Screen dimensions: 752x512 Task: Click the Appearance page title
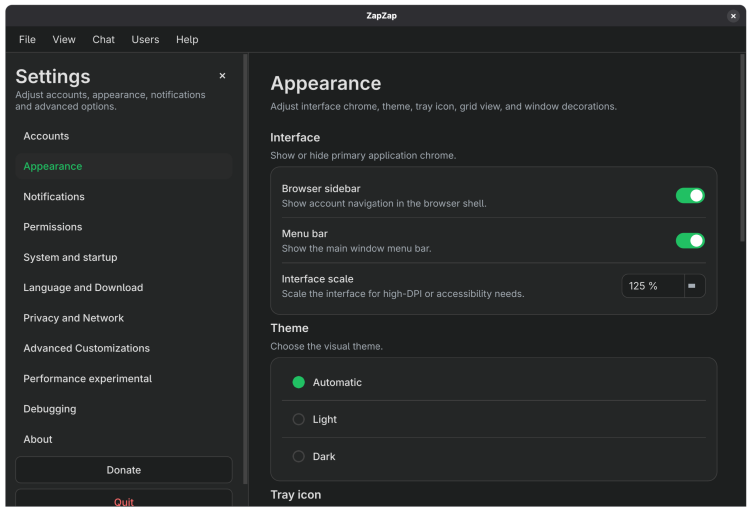point(326,83)
